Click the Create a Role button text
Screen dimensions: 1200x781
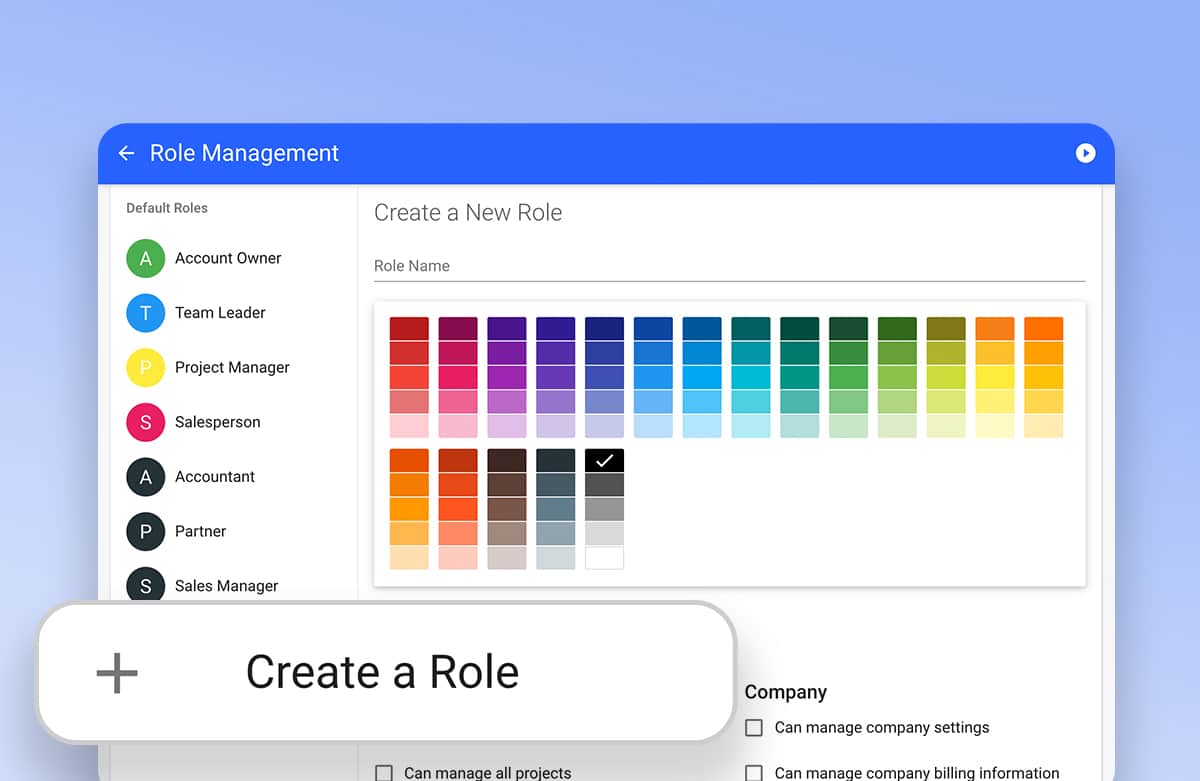[382, 673]
